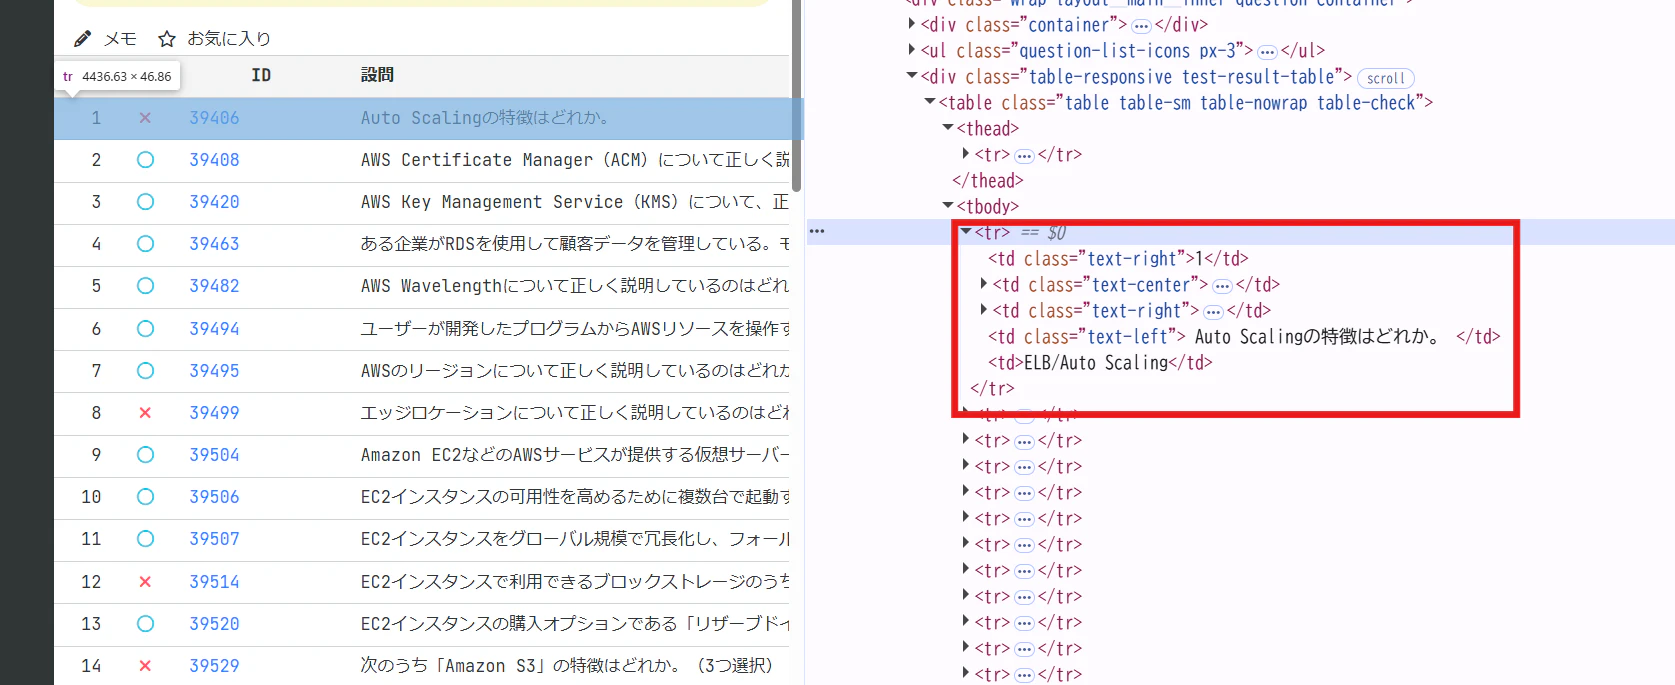1675x685 pixels.
Task: Click the ellipsis badge in td text-right element
Action: 1213,312
